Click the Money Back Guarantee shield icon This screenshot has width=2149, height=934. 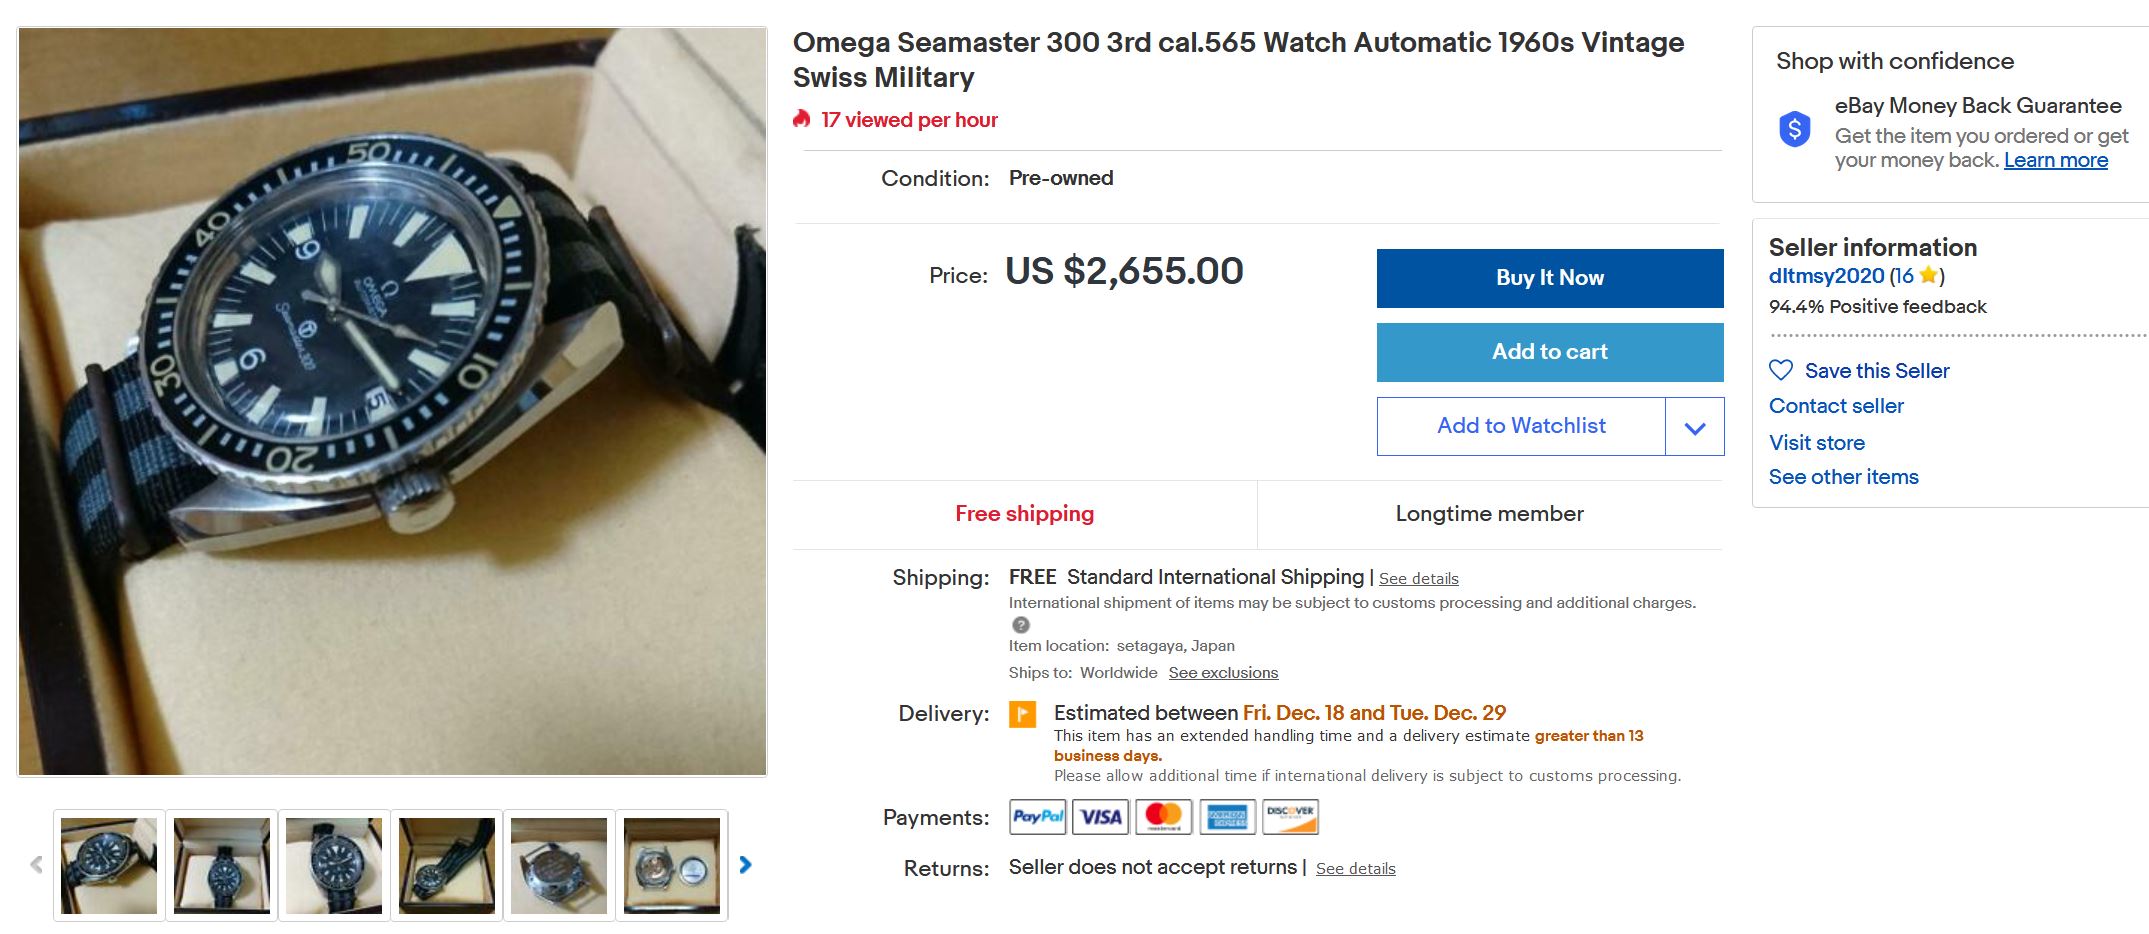click(x=1795, y=129)
